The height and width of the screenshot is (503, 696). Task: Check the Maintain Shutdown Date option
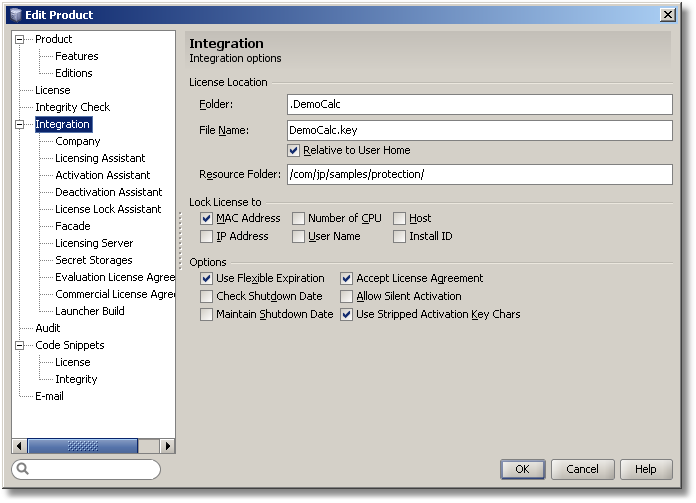207,314
